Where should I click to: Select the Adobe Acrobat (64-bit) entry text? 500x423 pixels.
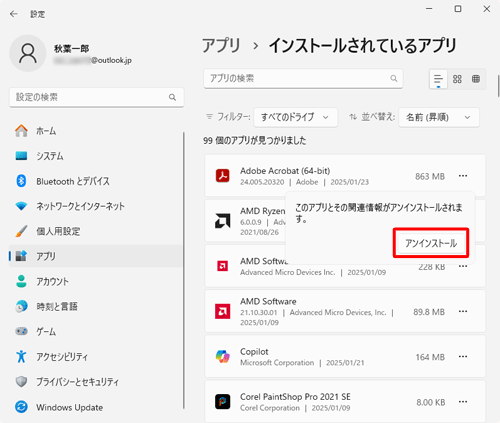pyautogui.click(x=285, y=171)
